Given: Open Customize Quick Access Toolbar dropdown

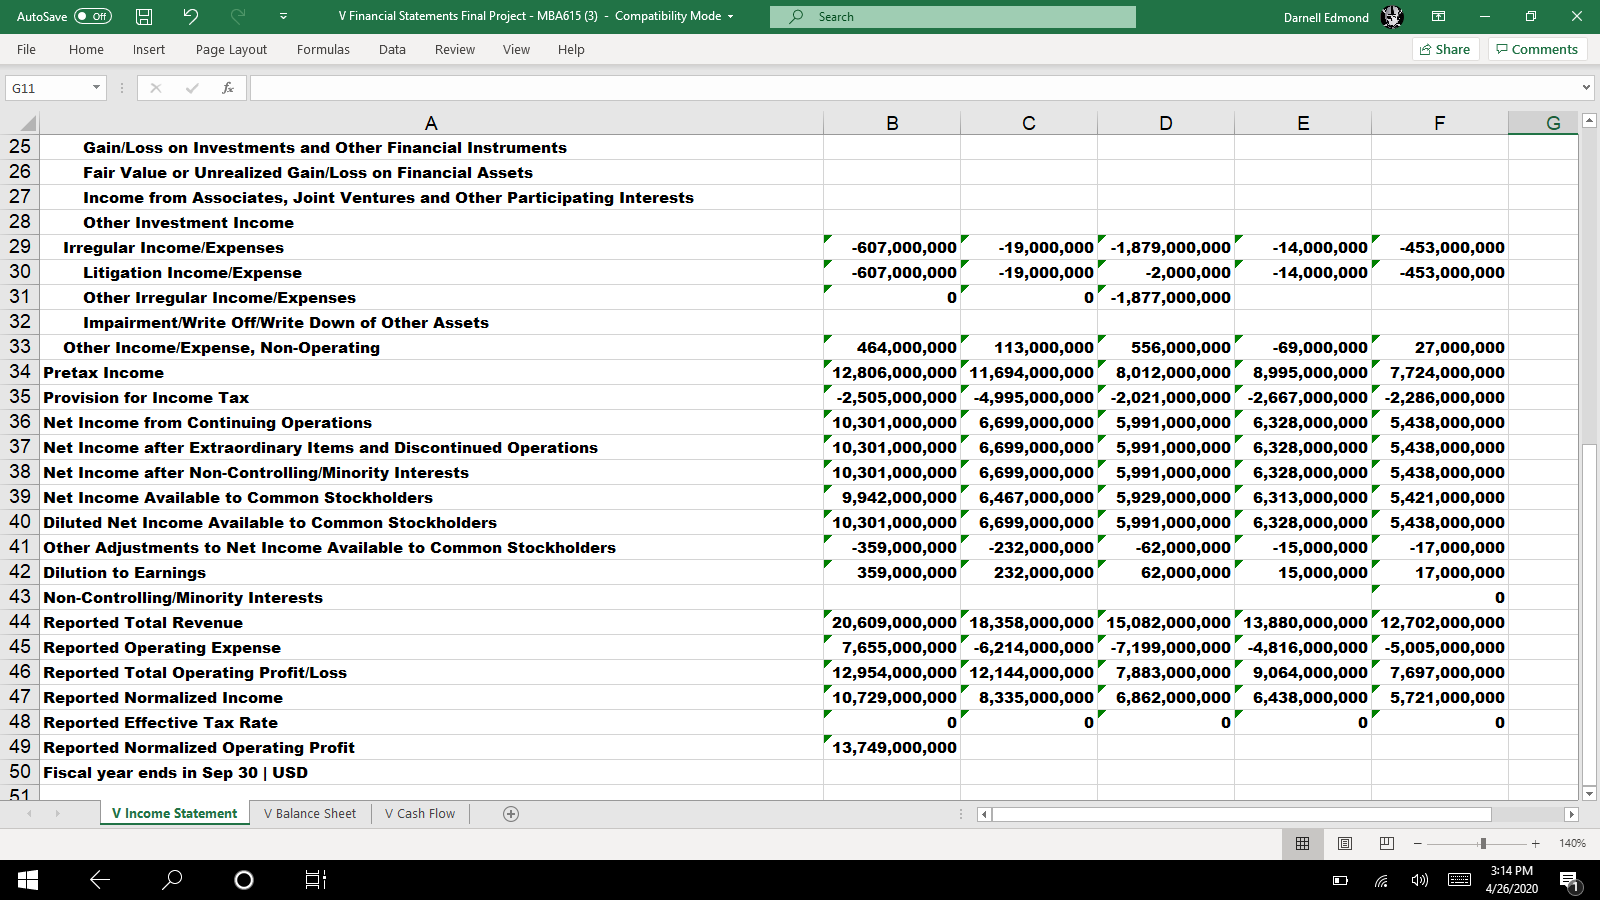Looking at the screenshot, I should tap(283, 16).
